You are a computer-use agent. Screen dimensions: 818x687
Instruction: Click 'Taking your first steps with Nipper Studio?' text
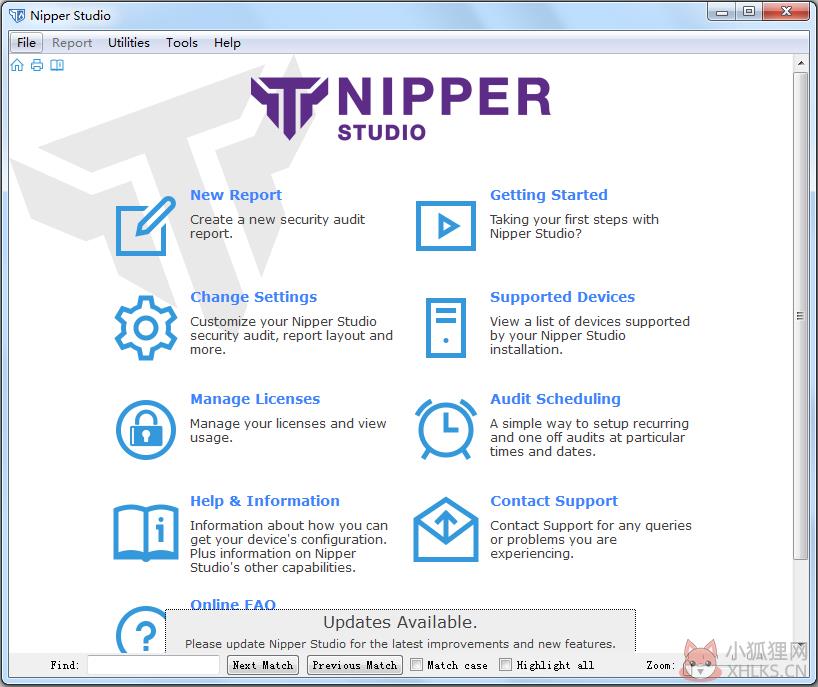[x=574, y=226]
